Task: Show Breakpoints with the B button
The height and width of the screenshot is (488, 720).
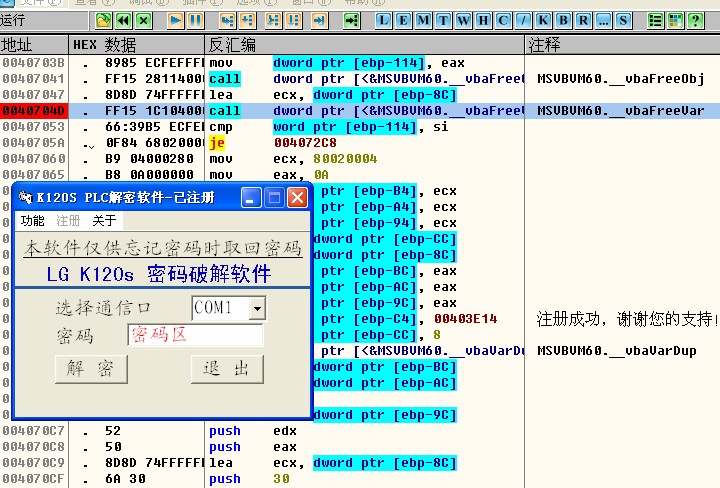Action: point(563,21)
